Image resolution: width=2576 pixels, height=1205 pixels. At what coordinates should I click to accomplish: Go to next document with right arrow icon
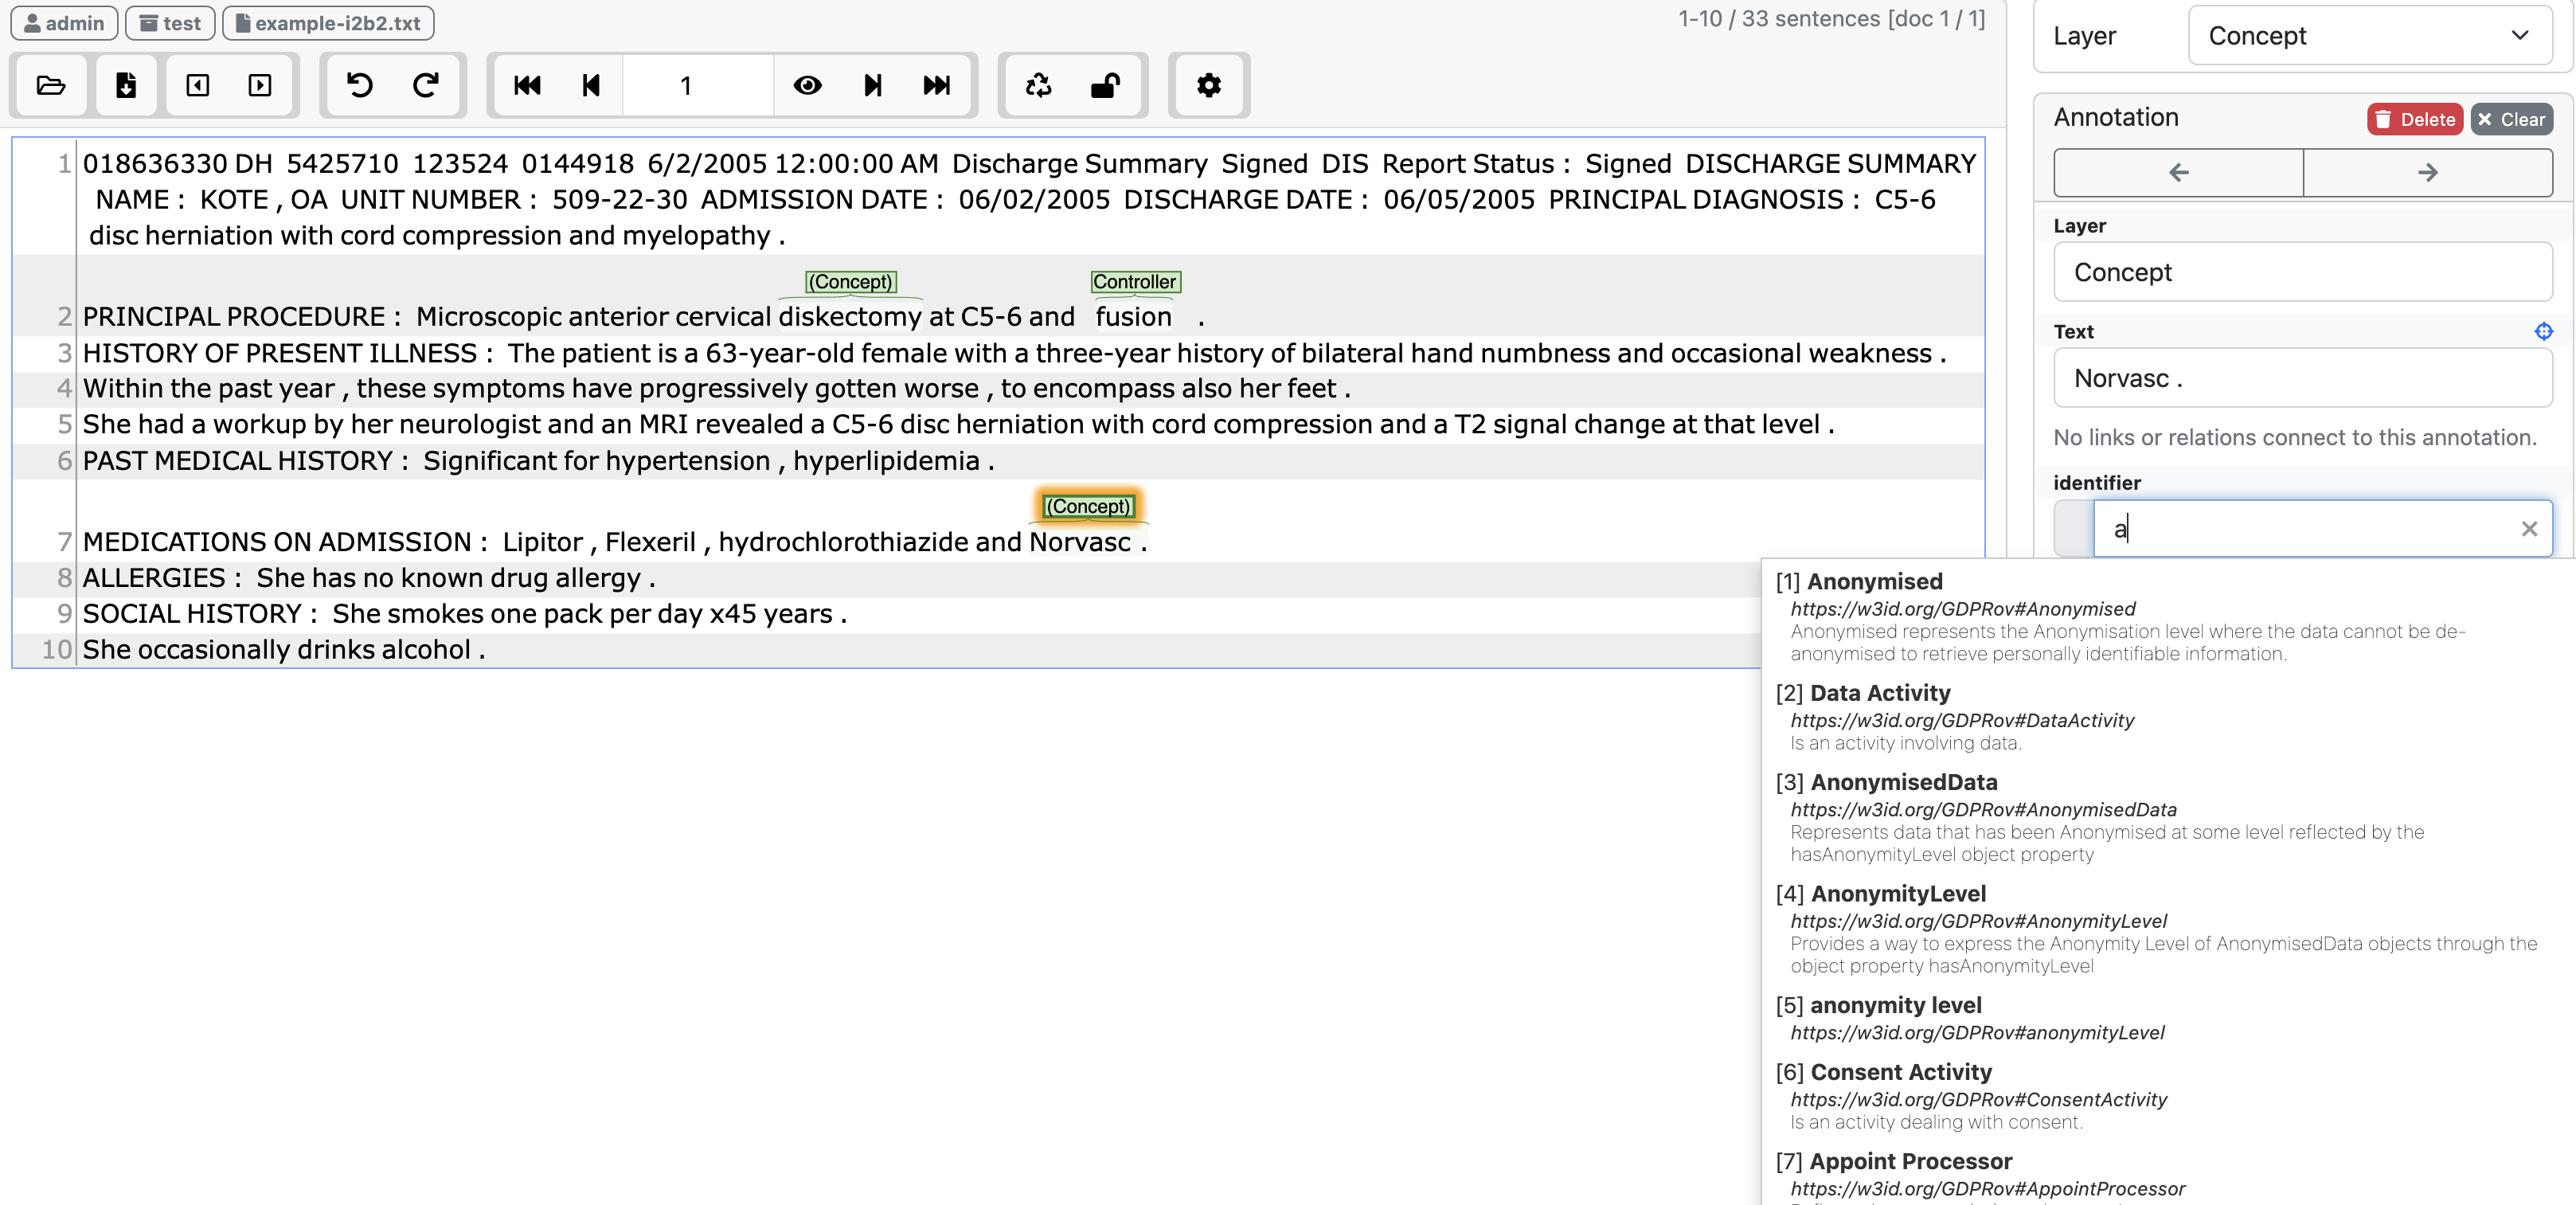(260, 86)
